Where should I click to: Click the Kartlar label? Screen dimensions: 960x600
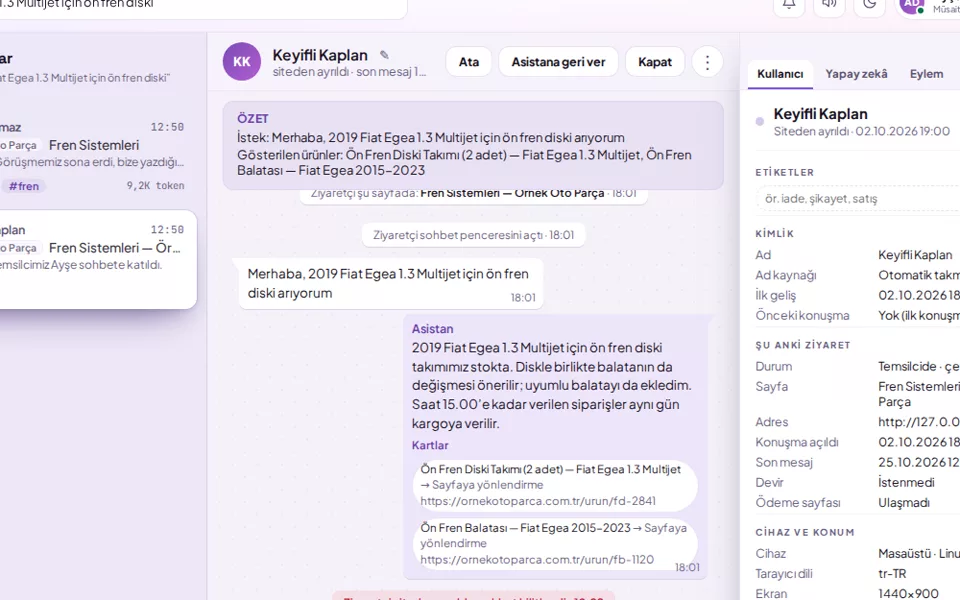coord(430,445)
